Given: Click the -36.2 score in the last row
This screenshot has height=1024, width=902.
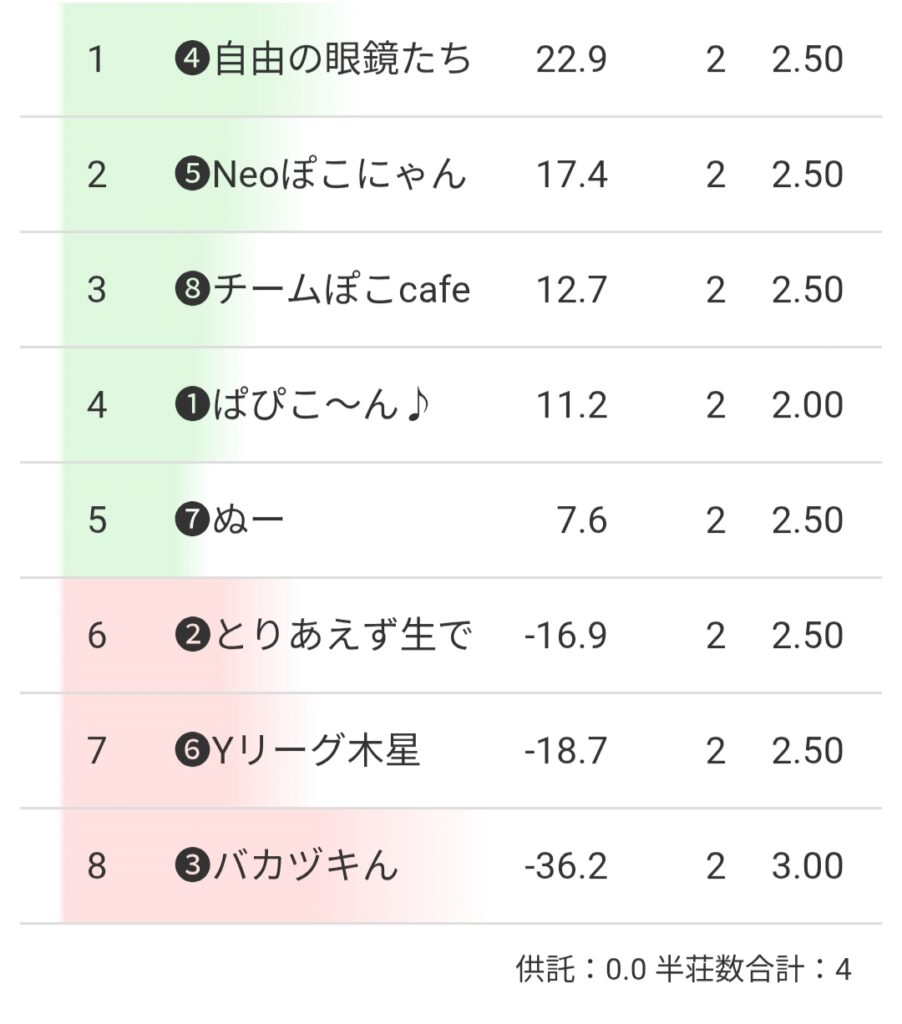Looking at the screenshot, I should click(x=566, y=866).
